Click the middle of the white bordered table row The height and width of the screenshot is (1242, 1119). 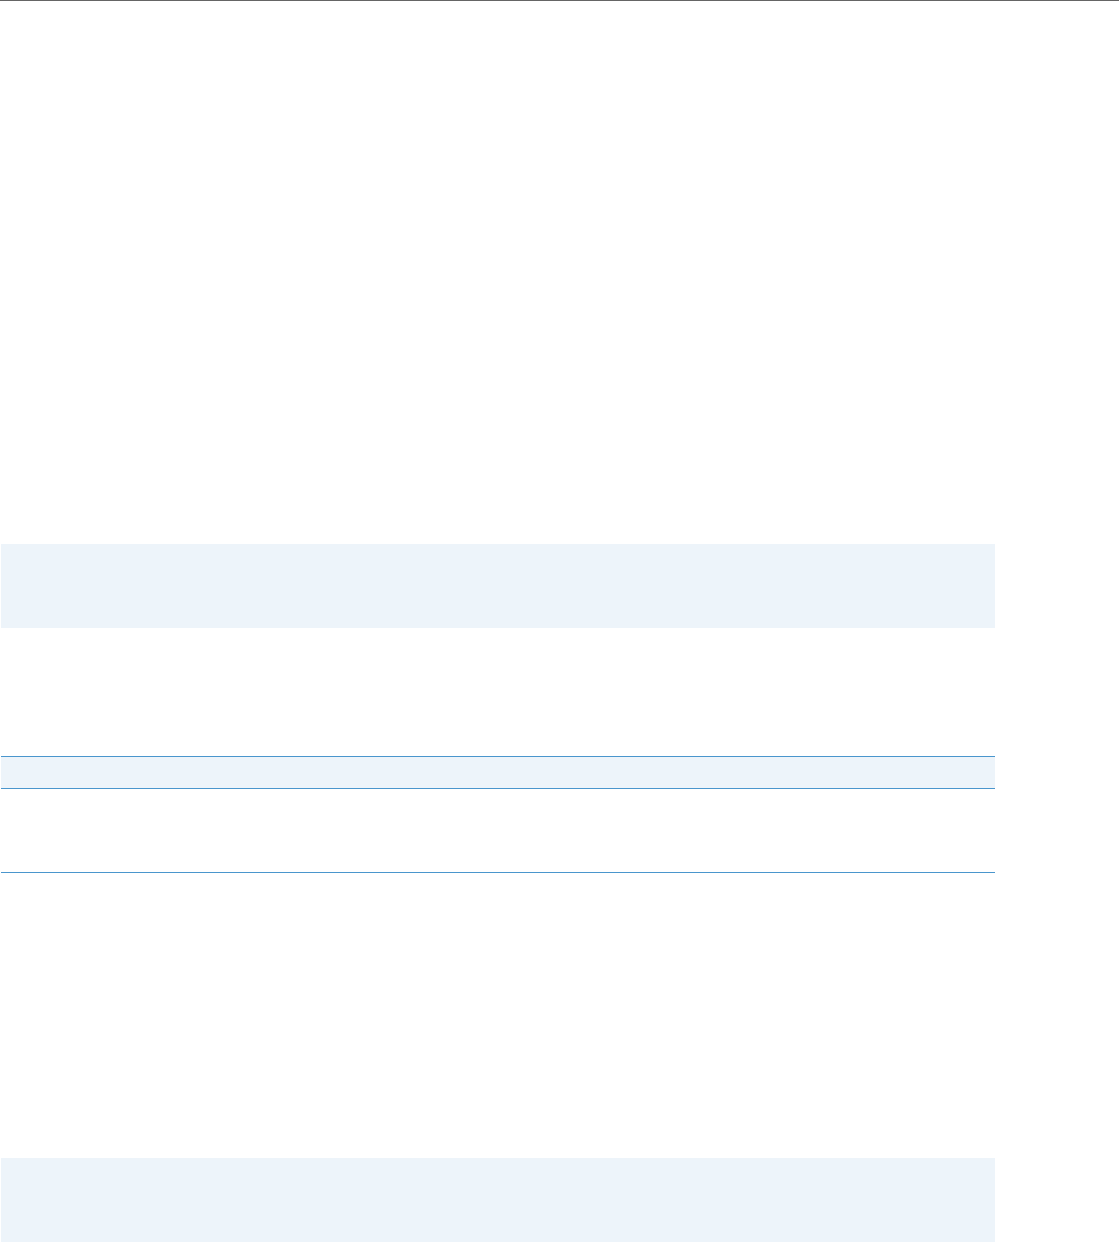coord(498,830)
